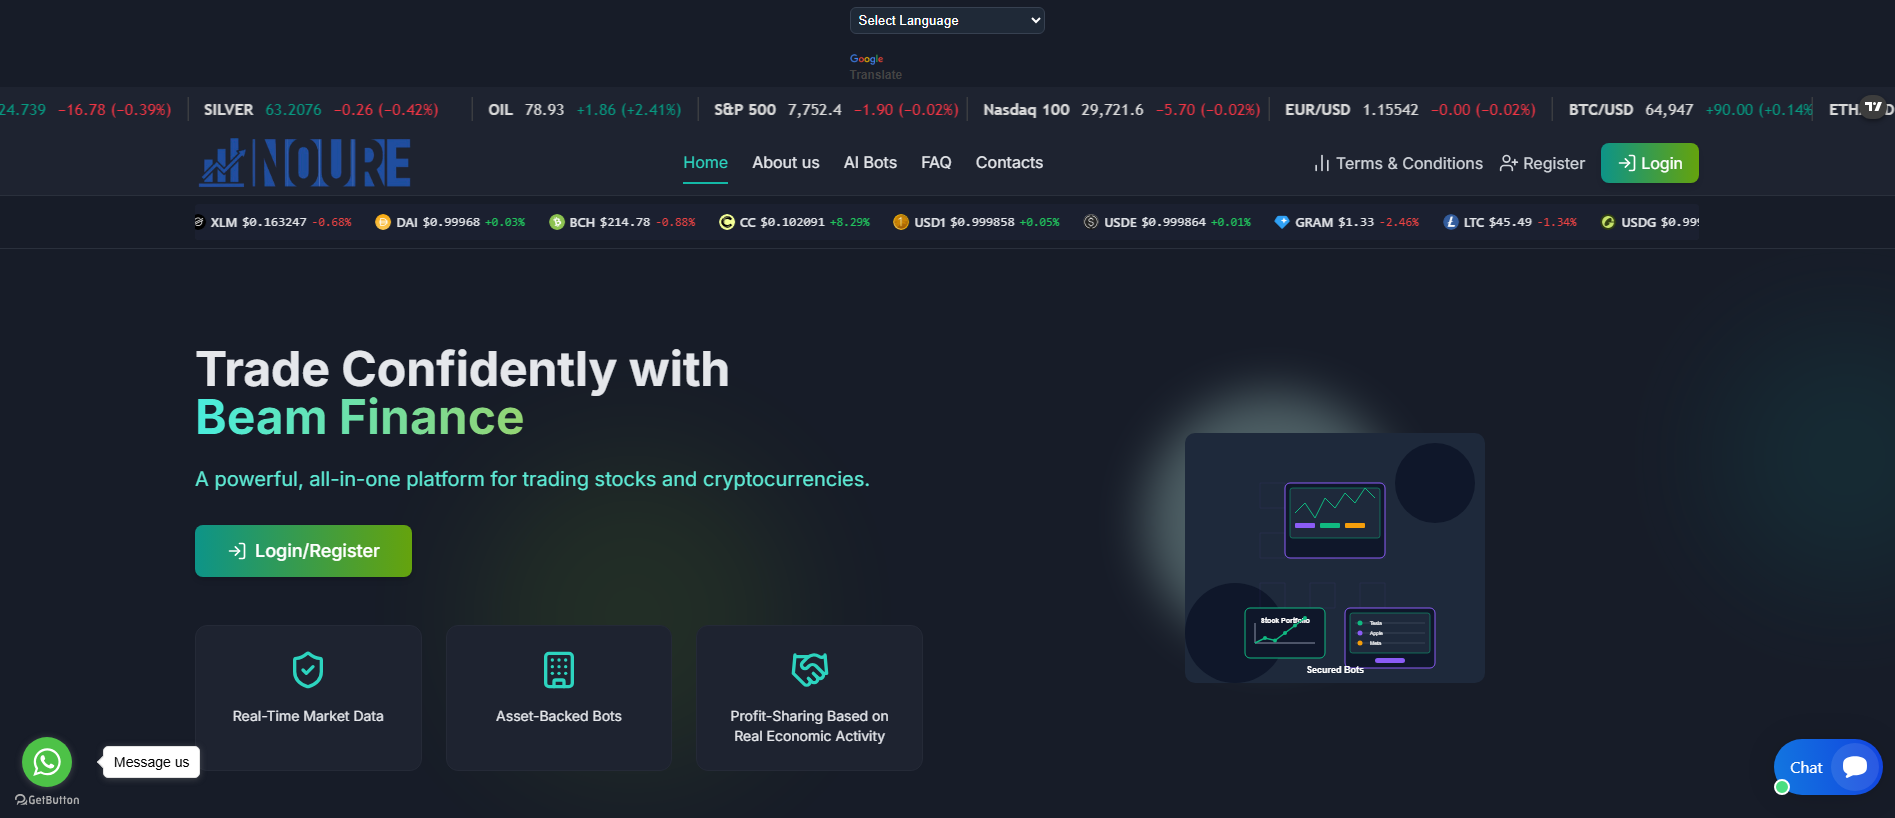The image size is (1895, 818).
Task: Click the LTC price $45.49
Action: coord(1510,222)
